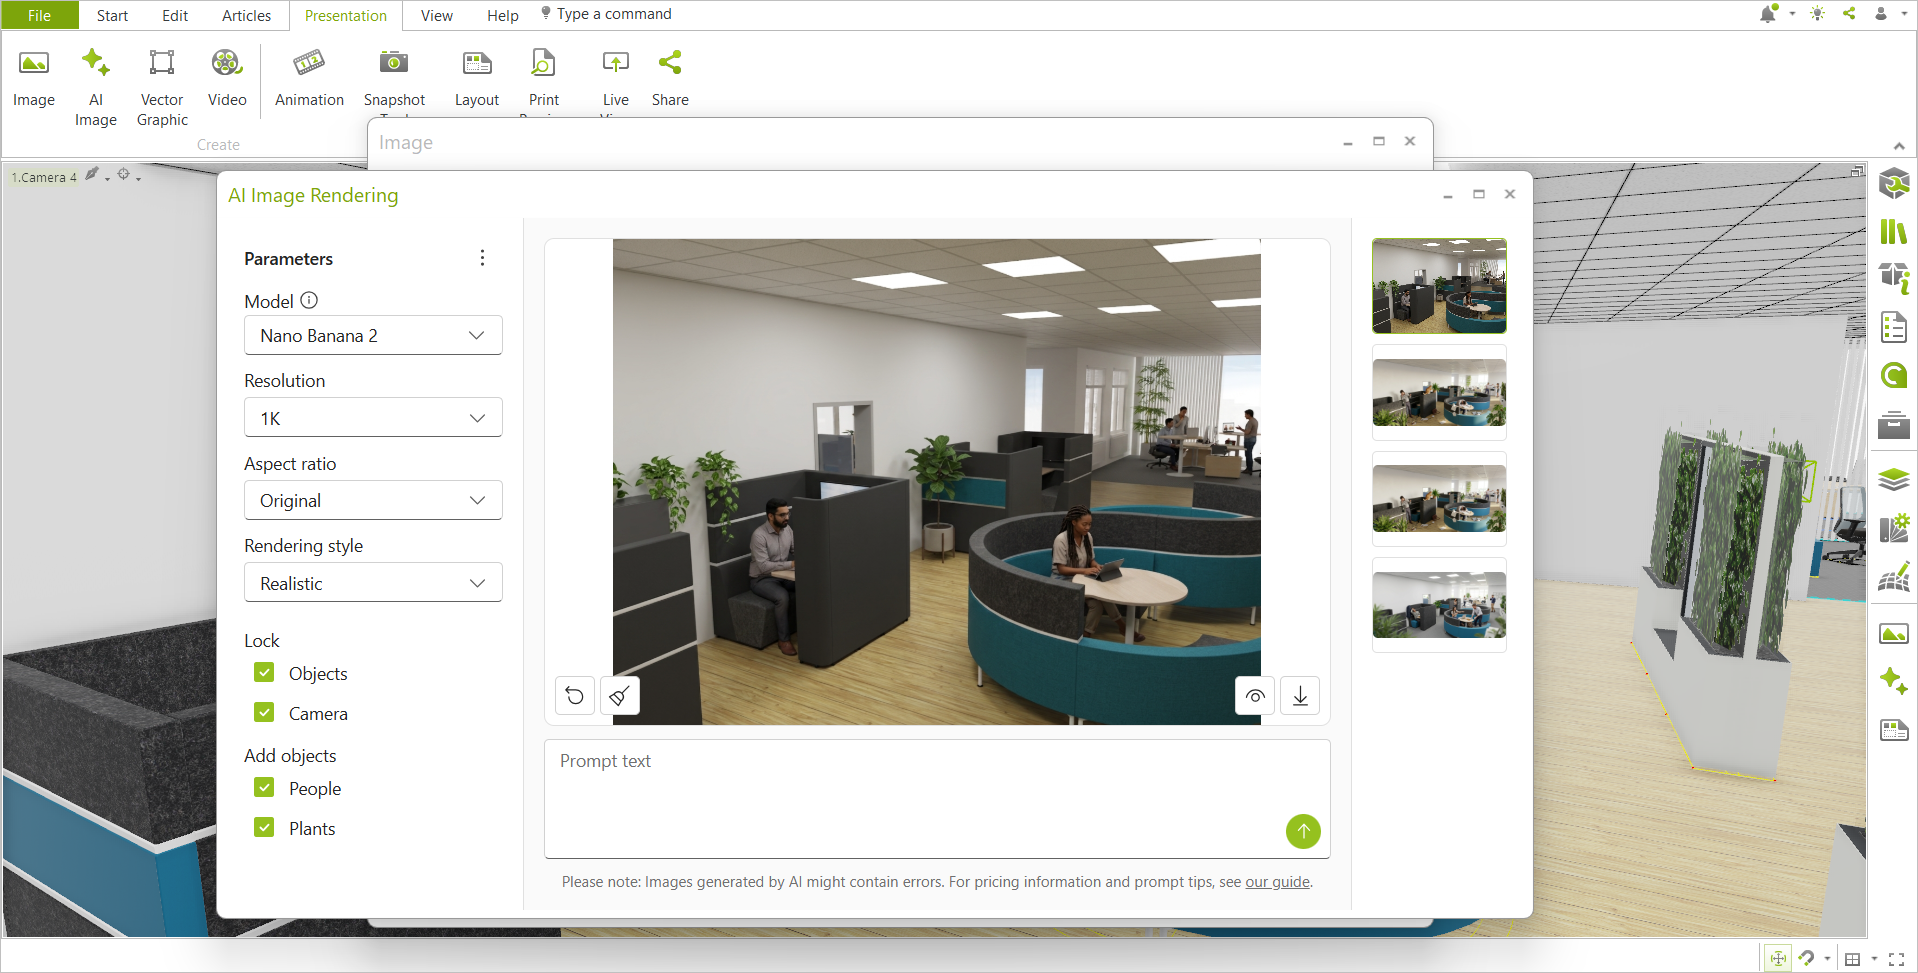Disable the People add objects checkbox
The height and width of the screenshot is (973, 1918).
tap(264, 788)
